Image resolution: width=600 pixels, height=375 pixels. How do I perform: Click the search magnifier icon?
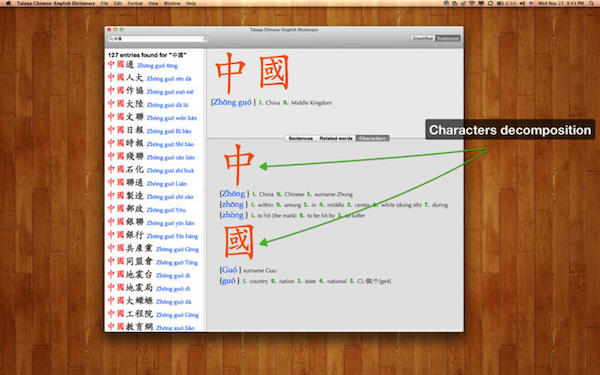click(x=111, y=39)
